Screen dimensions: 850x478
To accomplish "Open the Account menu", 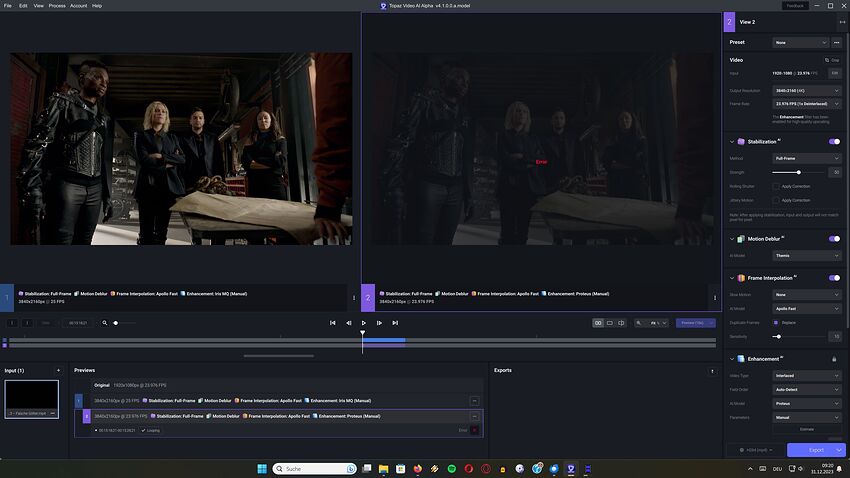I will 79,6.
